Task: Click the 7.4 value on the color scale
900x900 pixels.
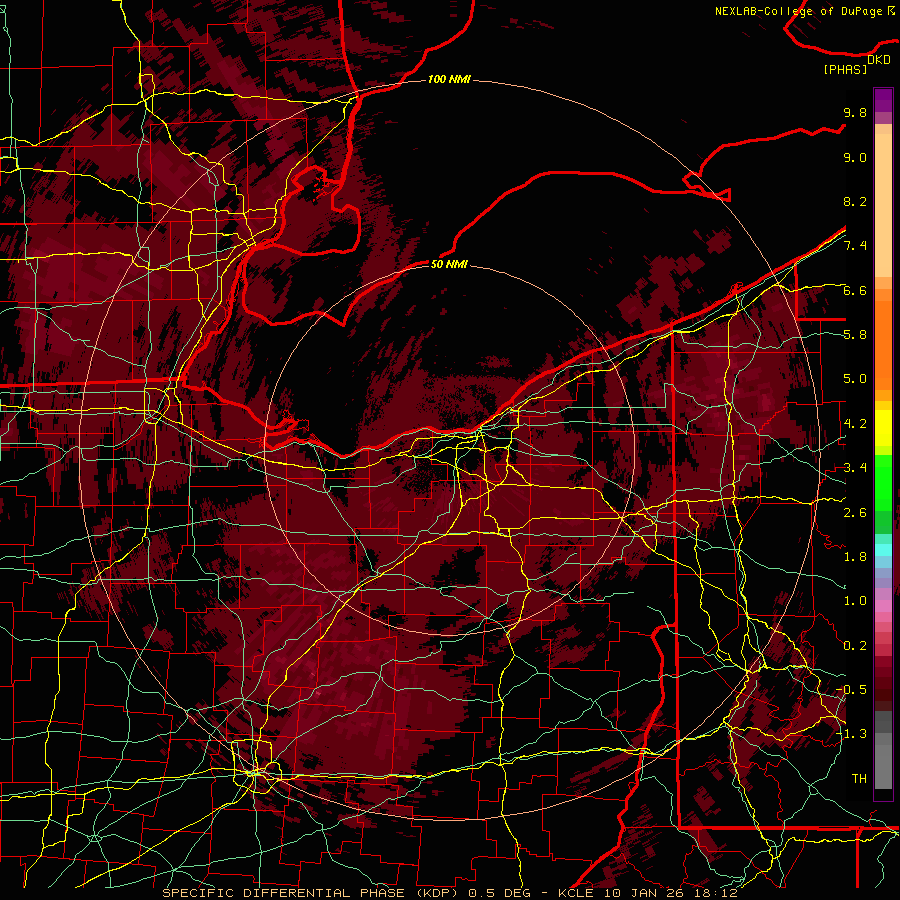Action: (855, 246)
